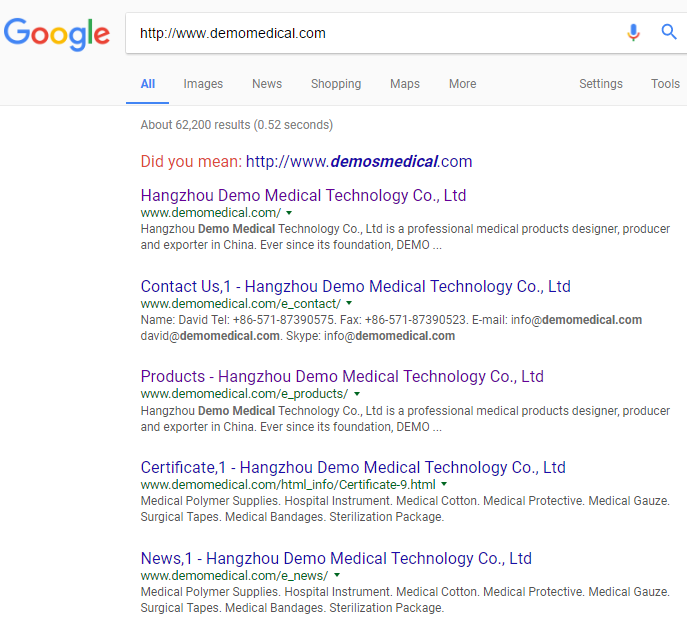Viewport: 687px width, 621px height.
Task: Open the Maps tab
Action: pyautogui.click(x=405, y=84)
